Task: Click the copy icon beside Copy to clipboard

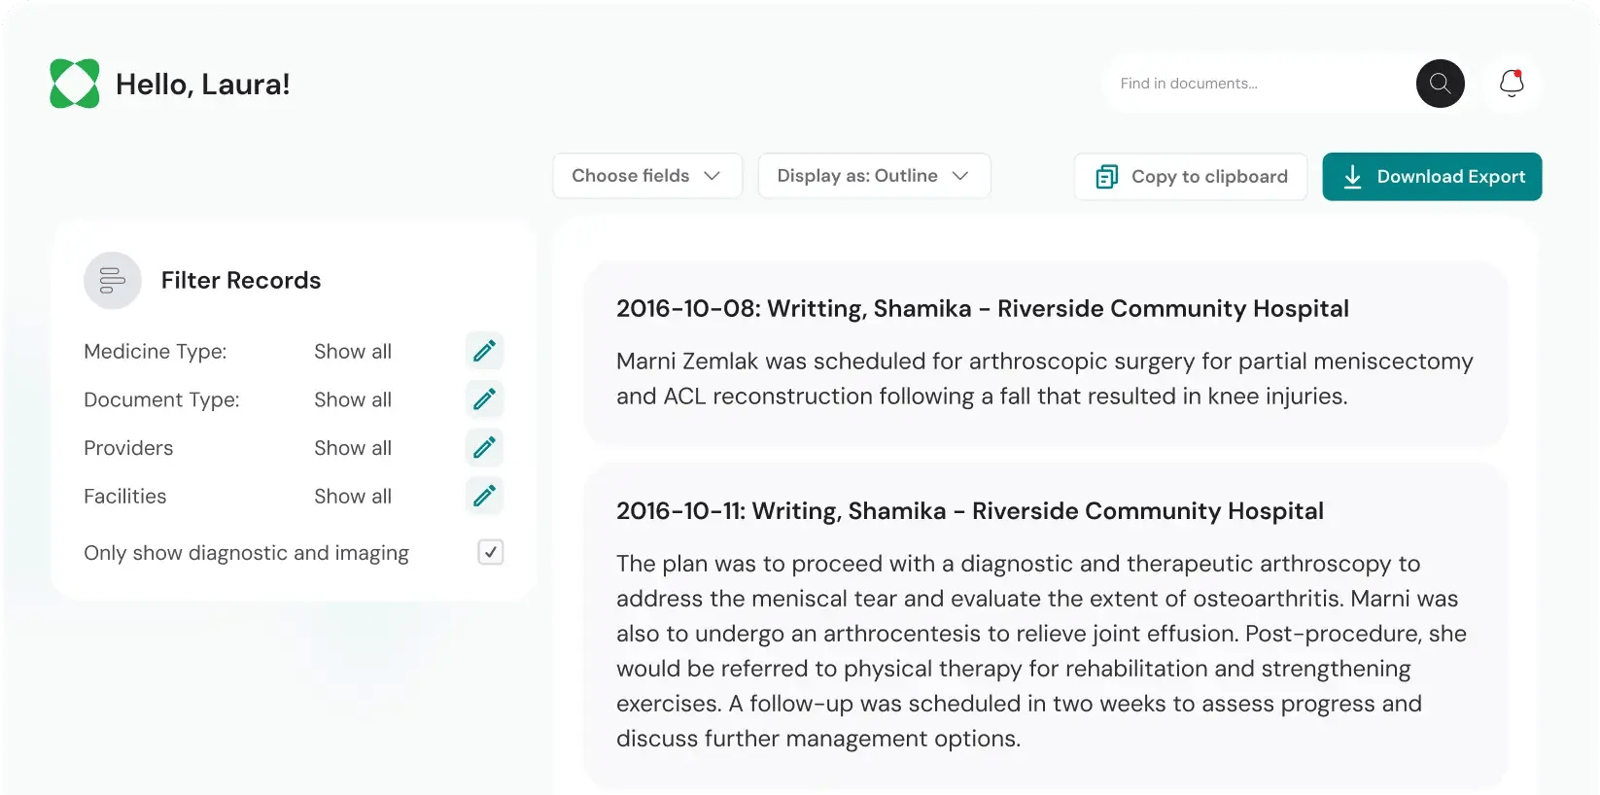Action: (1107, 177)
